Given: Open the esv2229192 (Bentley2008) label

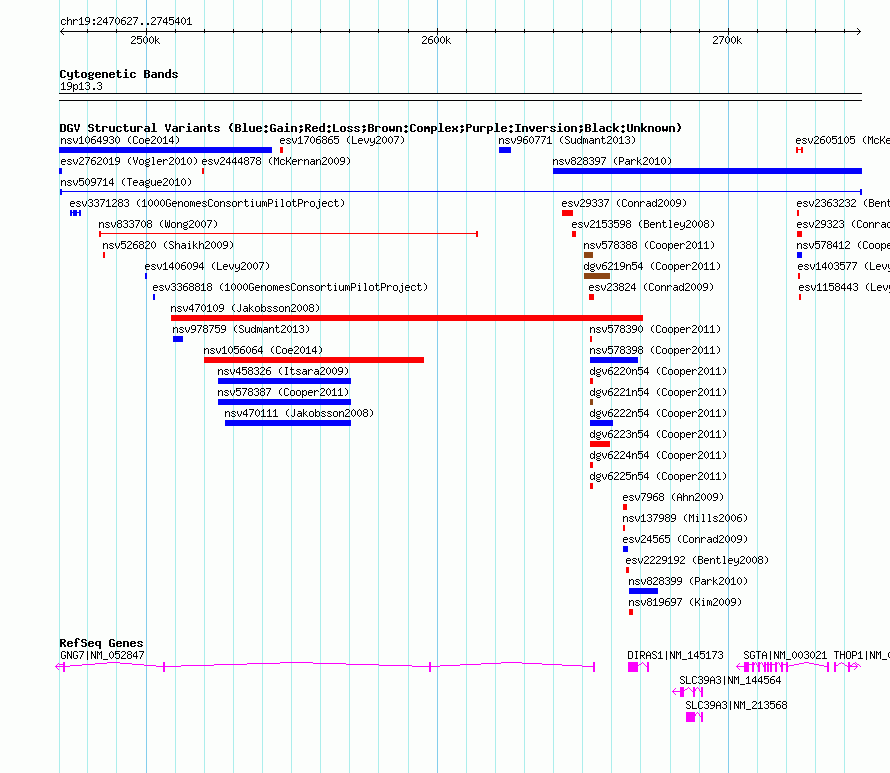Looking at the screenshot, I should pos(697,560).
